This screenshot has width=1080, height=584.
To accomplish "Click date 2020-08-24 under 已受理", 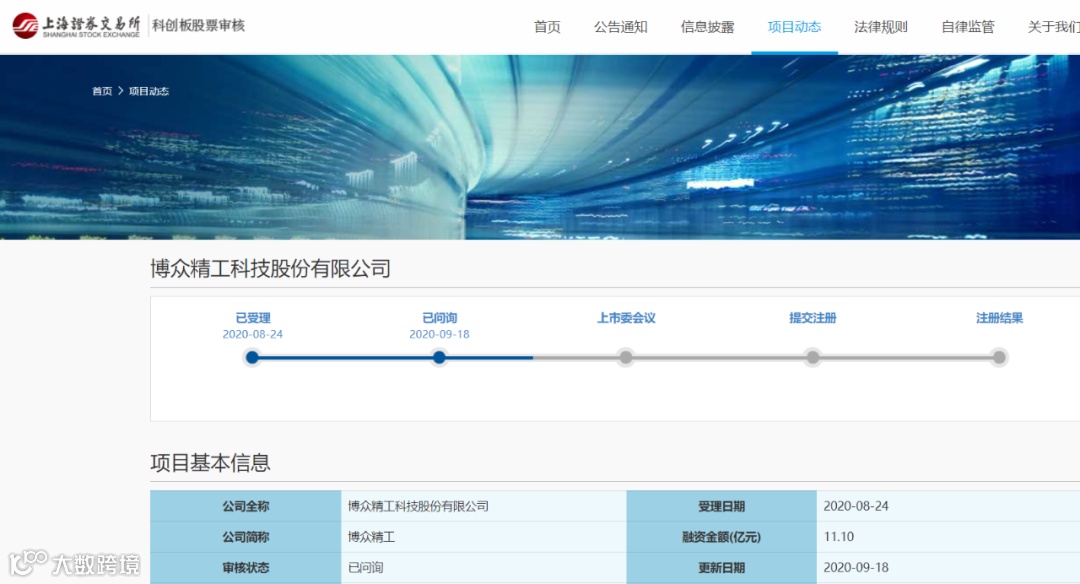I will point(252,334).
